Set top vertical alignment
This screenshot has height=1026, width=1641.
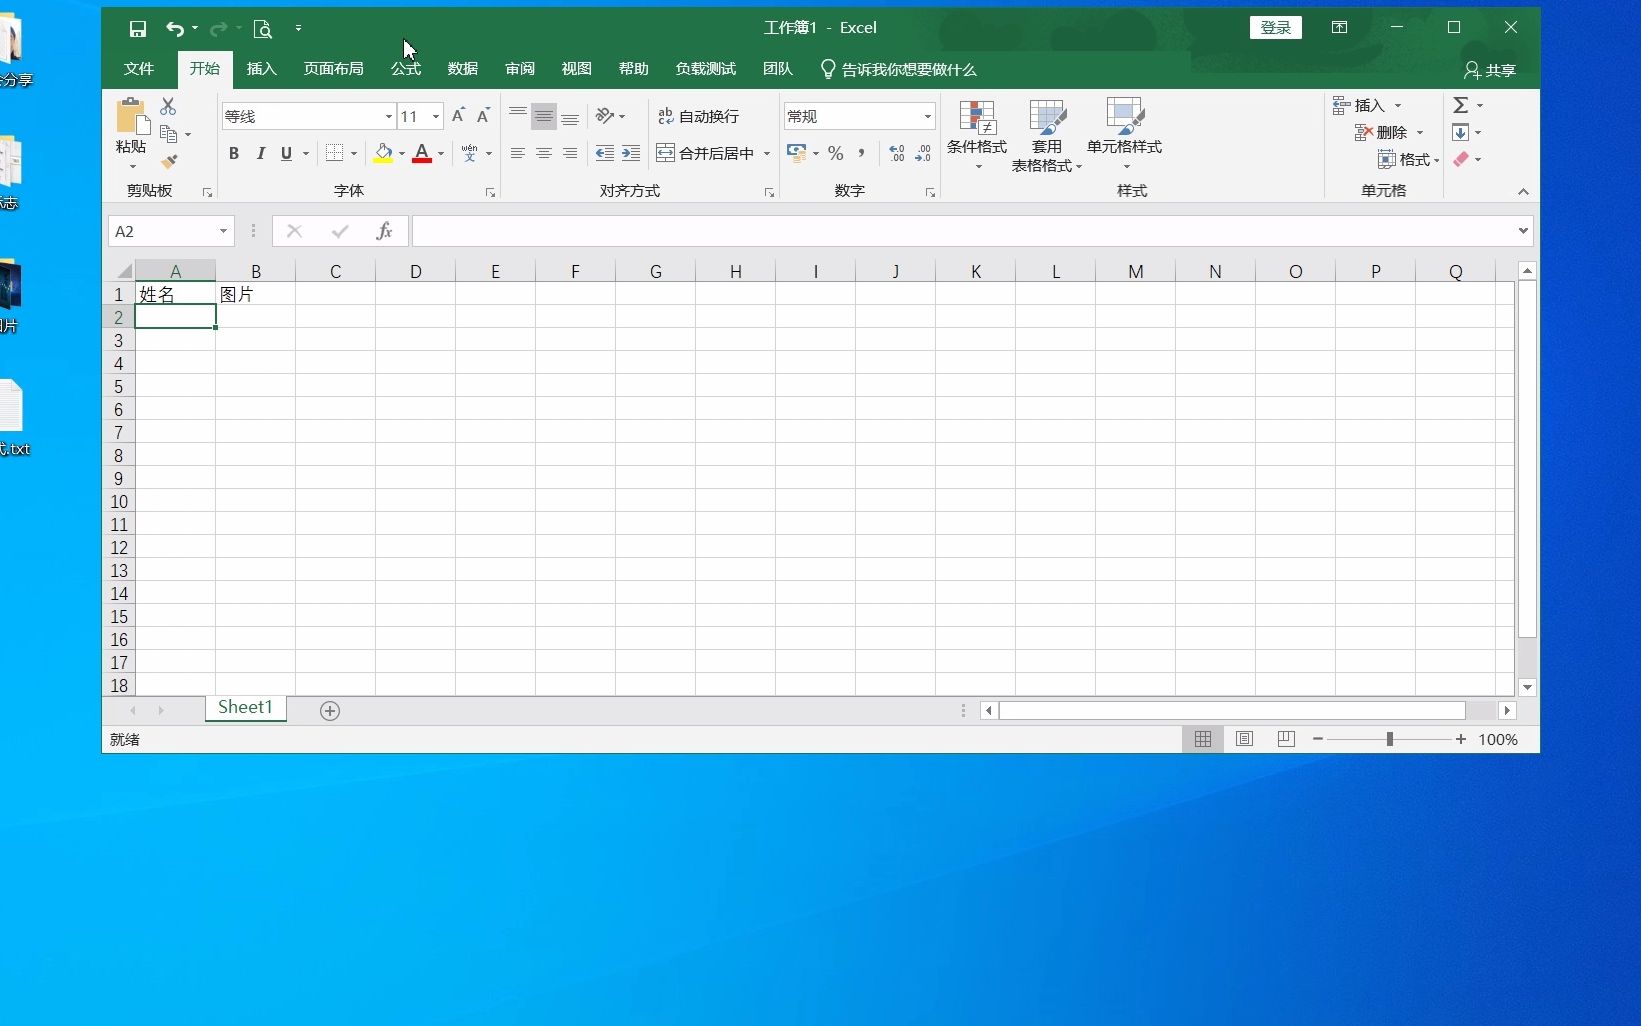click(517, 116)
